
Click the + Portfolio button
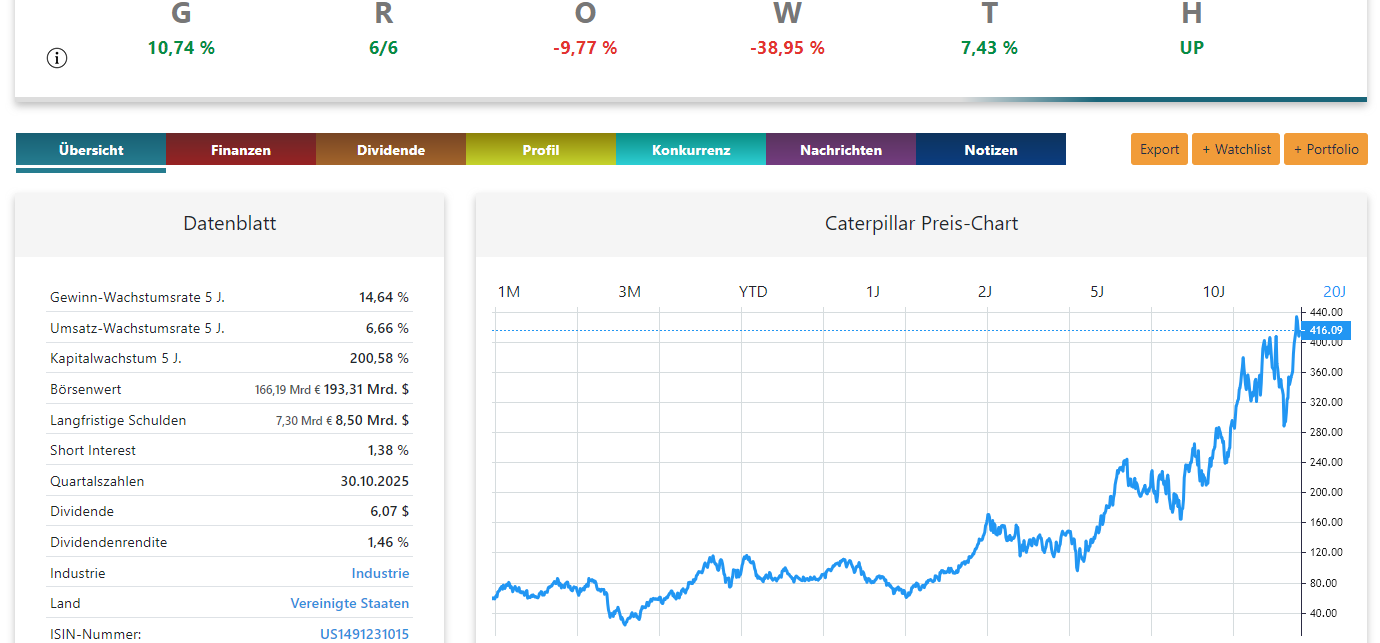pyautogui.click(x=1326, y=149)
